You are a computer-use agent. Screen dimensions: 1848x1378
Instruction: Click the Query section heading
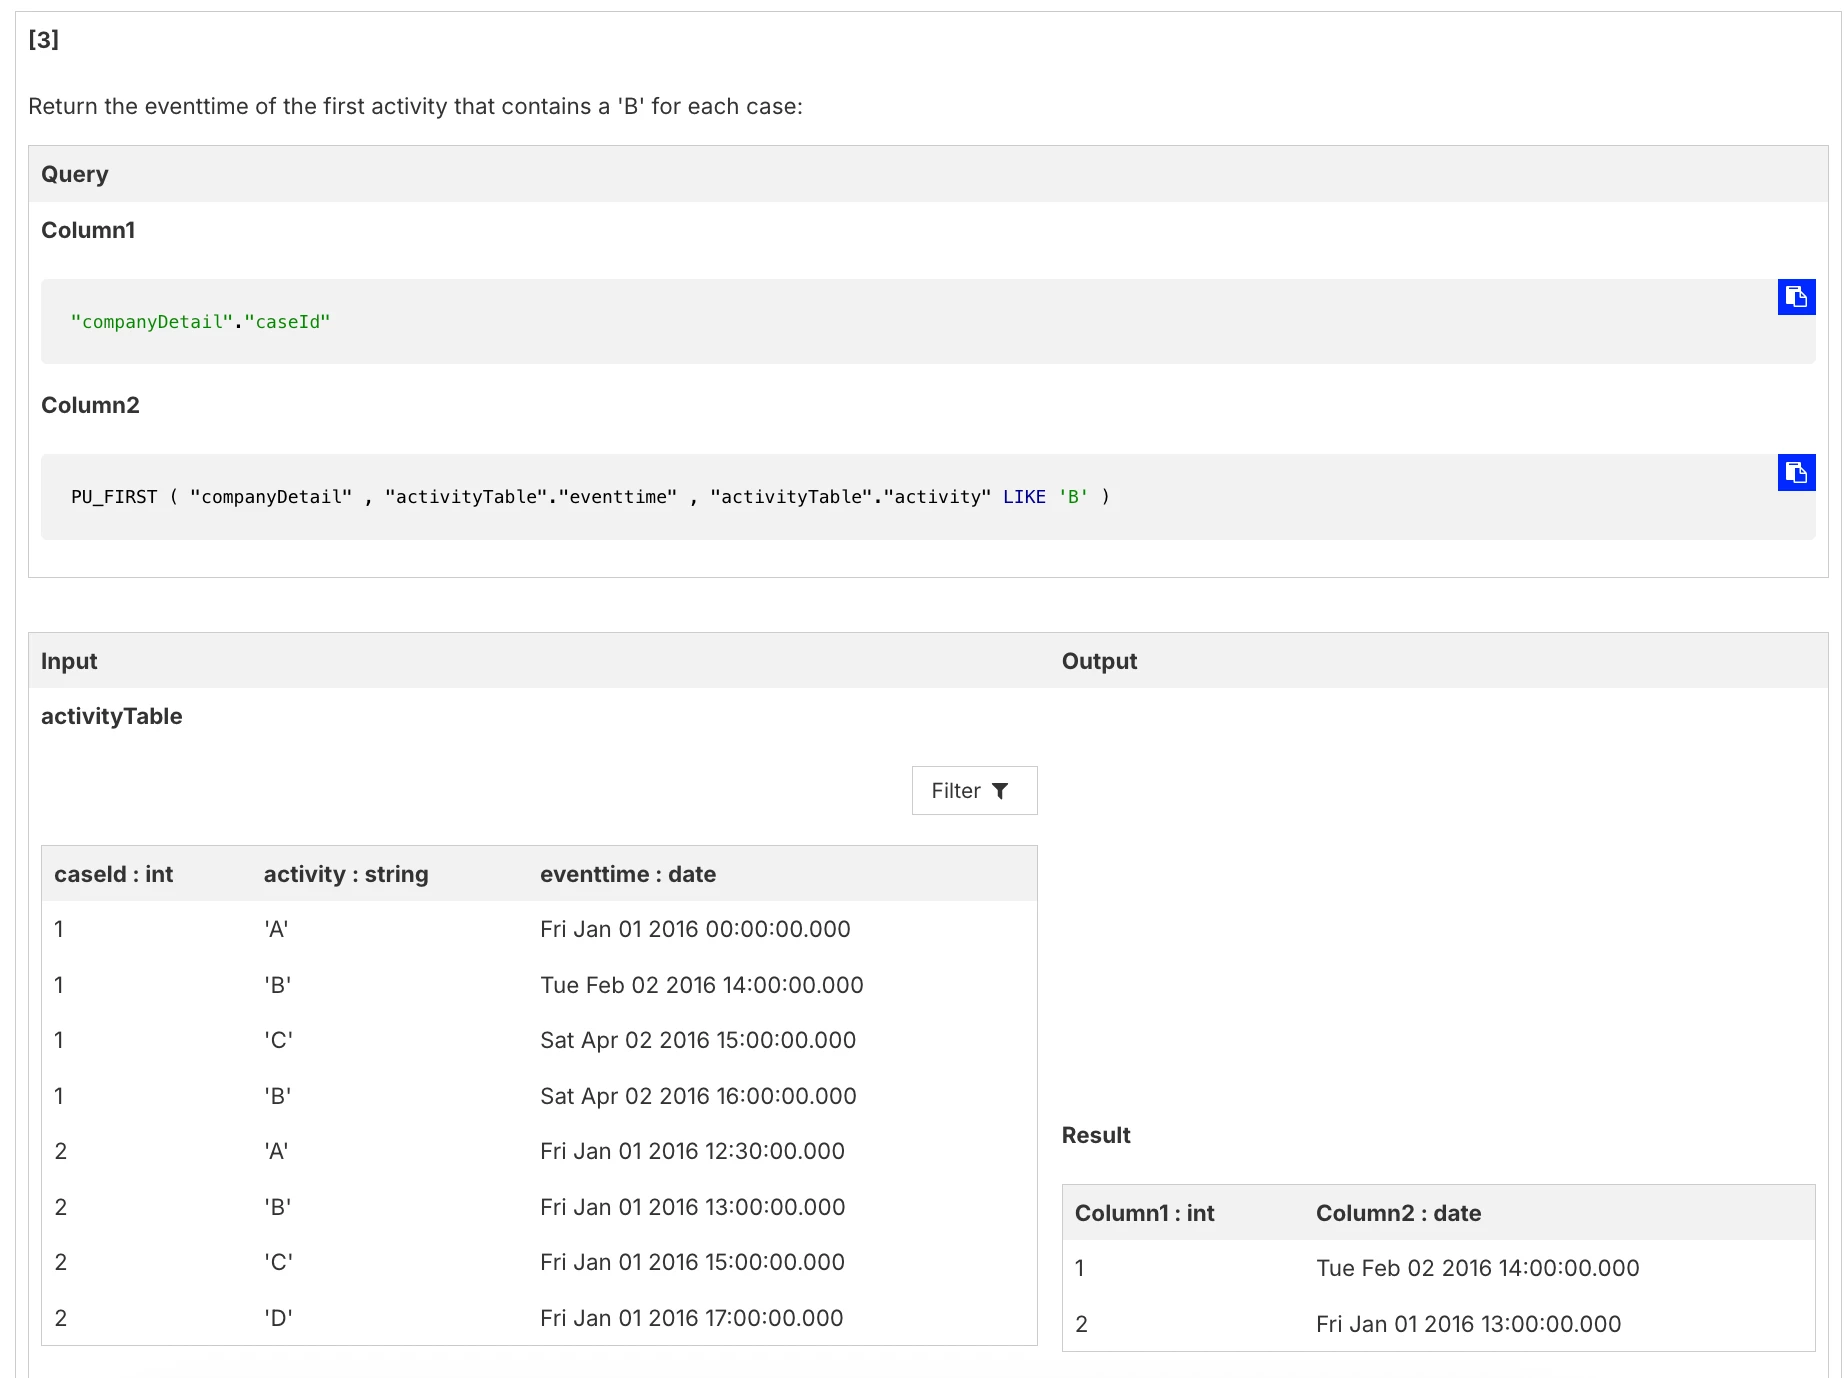click(74, 174)
